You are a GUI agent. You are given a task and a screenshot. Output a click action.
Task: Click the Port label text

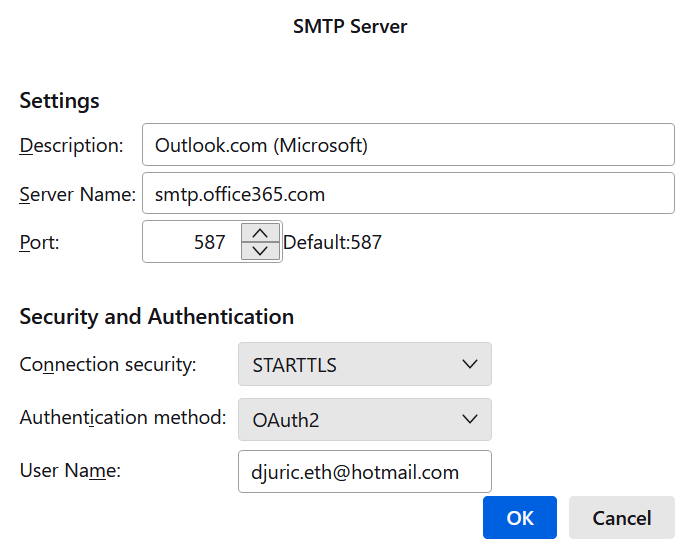40,242
